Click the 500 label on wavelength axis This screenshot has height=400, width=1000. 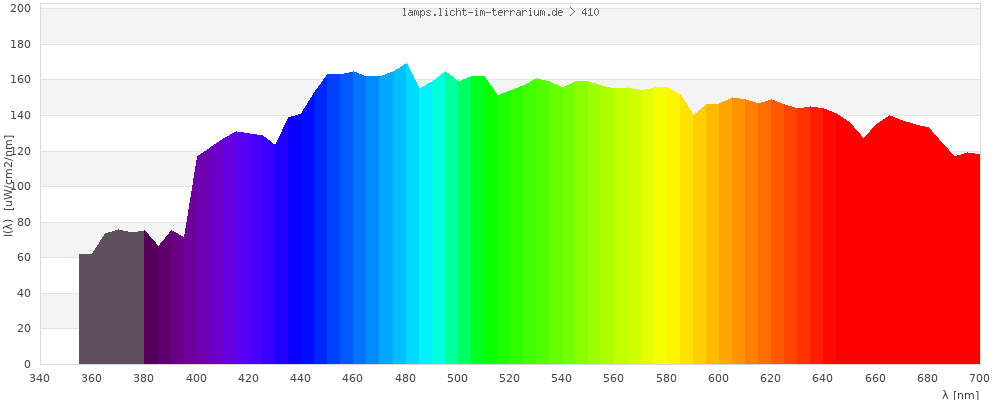[x=457, y=378]
